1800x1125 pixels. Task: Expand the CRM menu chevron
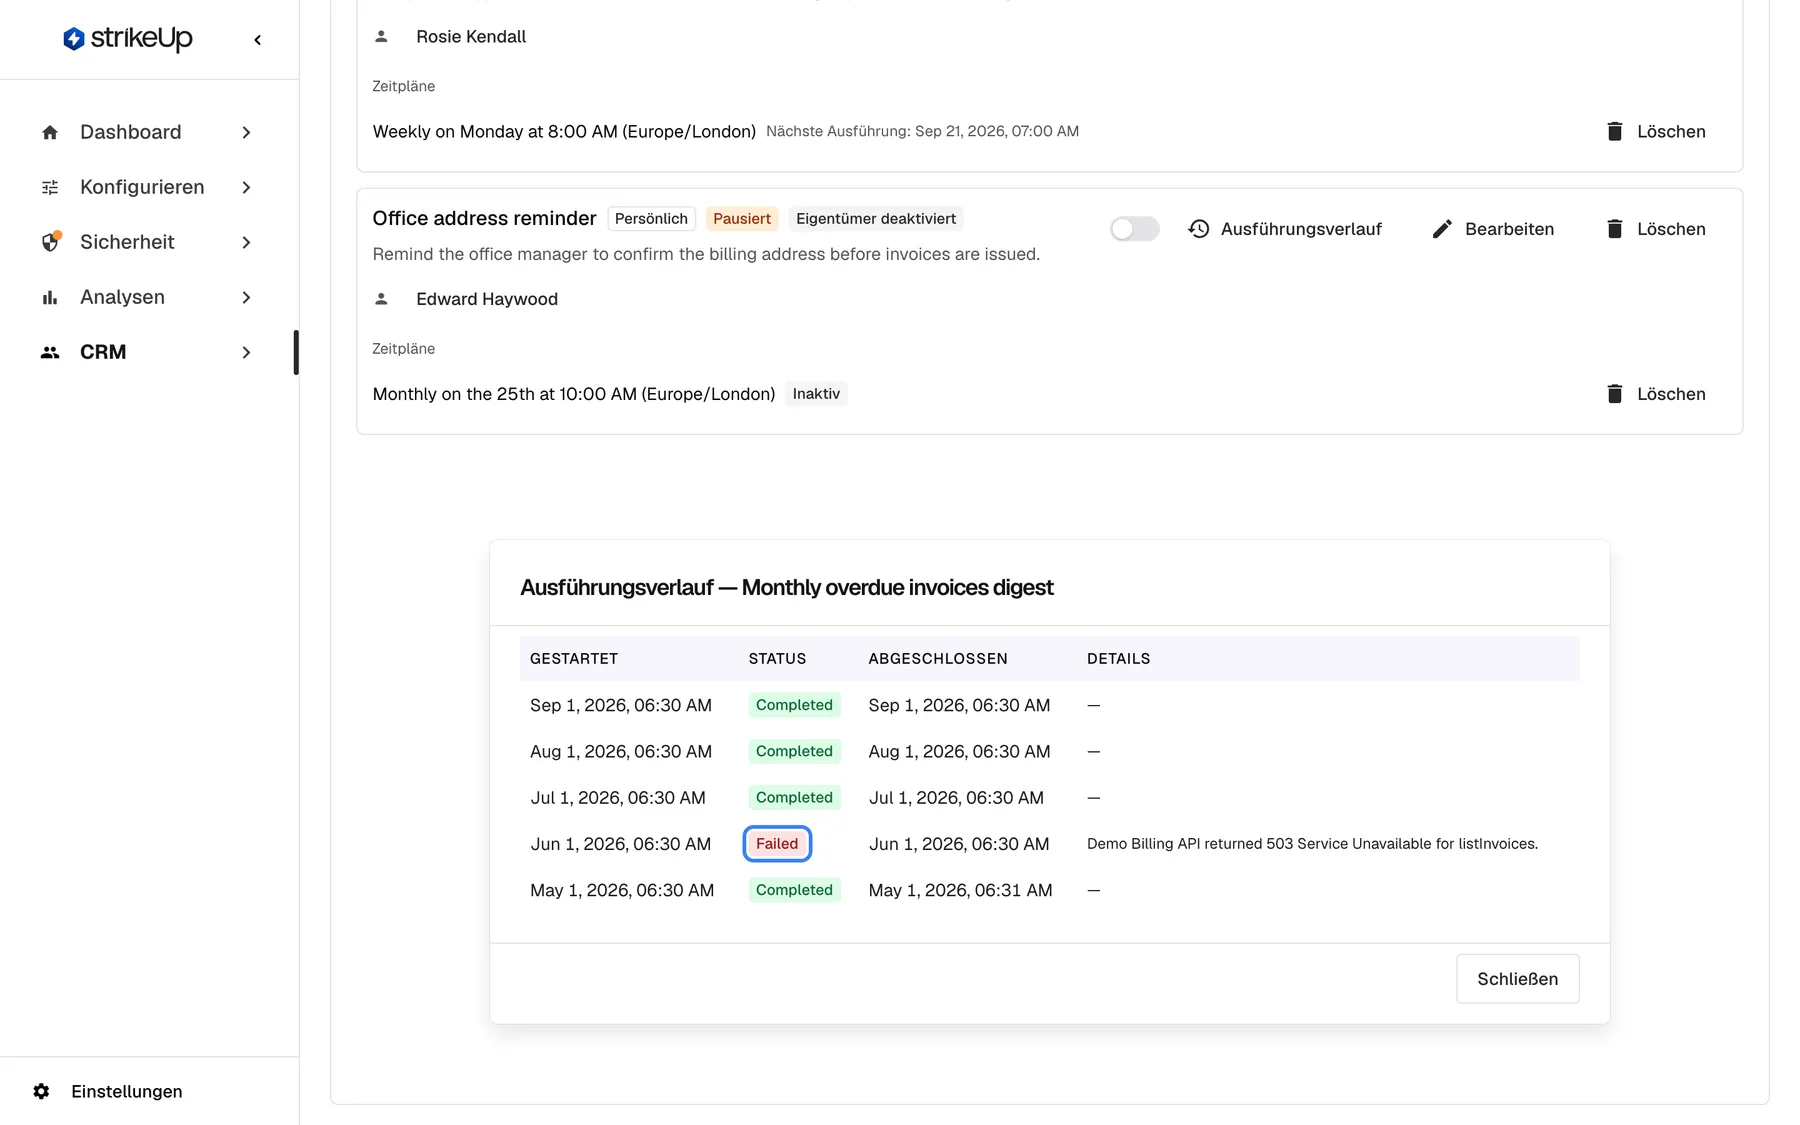click(x=246, y=352)
